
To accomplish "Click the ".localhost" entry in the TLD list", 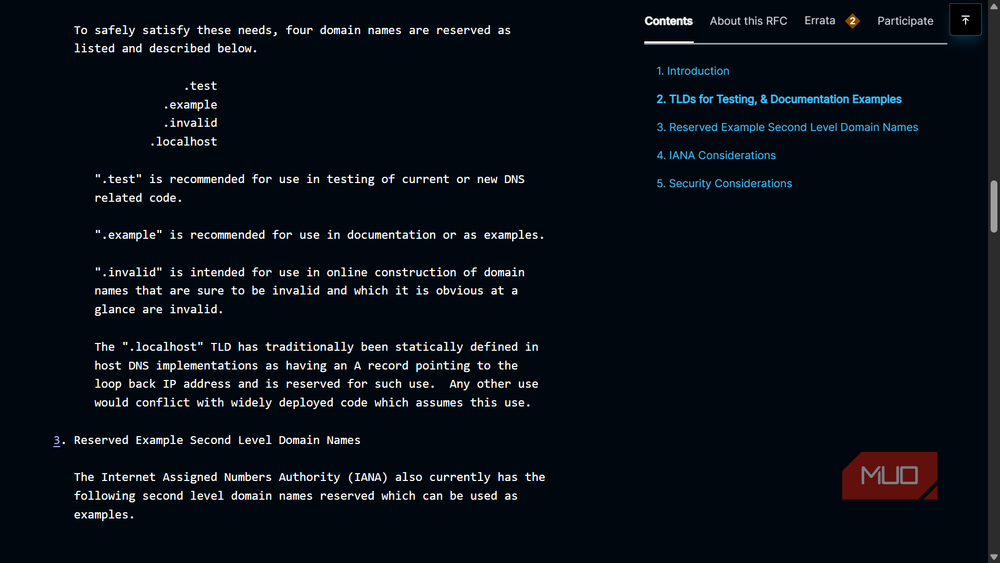I will click(183, 142).
